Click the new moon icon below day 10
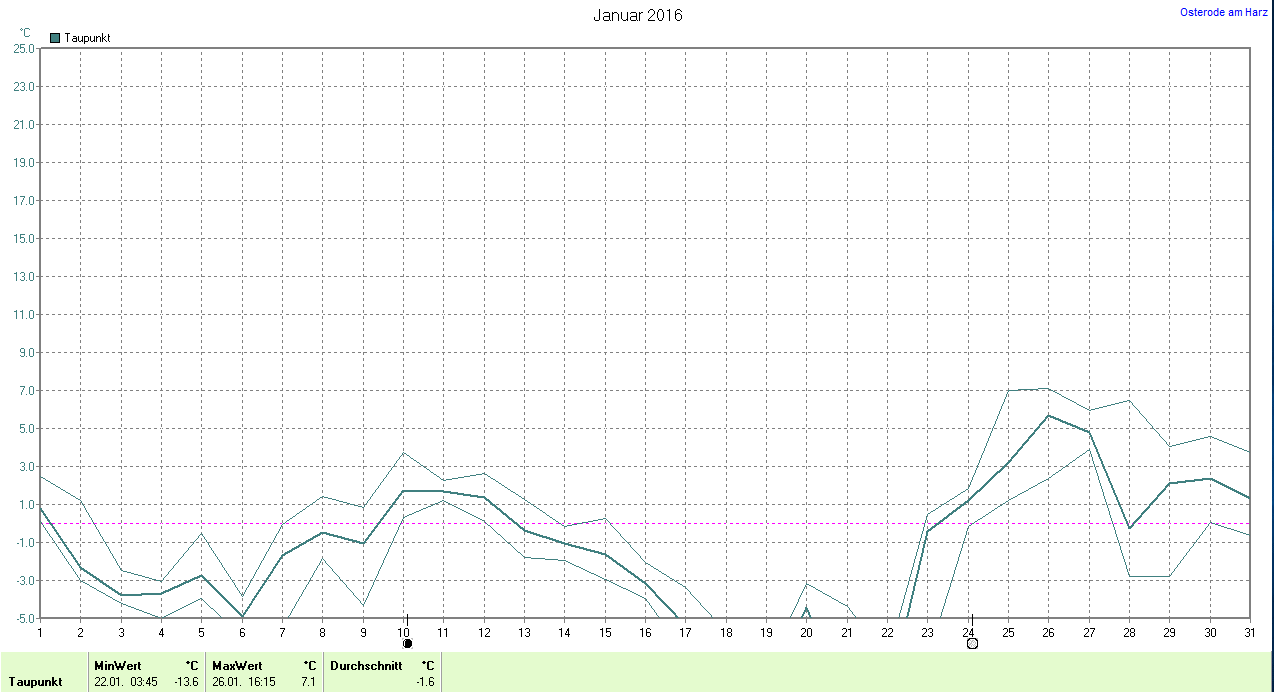The height and width of the screenshot is (692, 1274). [x=407, y=643]
